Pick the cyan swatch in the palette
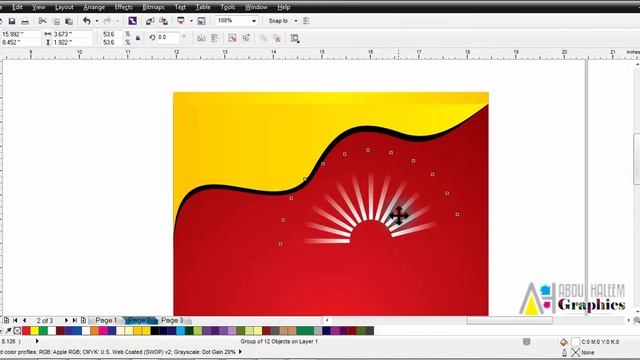This screenshot has height=360, width=640. tap(180, 331)
